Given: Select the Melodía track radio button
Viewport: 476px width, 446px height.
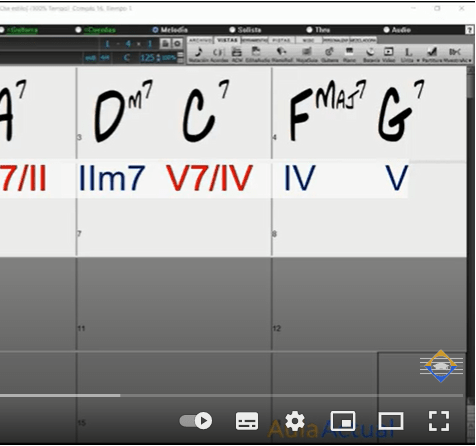Looking at the screenshot, I should 155,30.
